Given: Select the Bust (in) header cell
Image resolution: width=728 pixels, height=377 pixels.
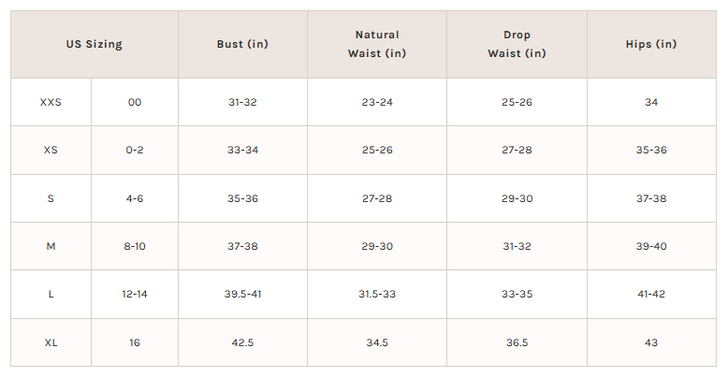Looking at the screenshot, I should coord(242,44).
